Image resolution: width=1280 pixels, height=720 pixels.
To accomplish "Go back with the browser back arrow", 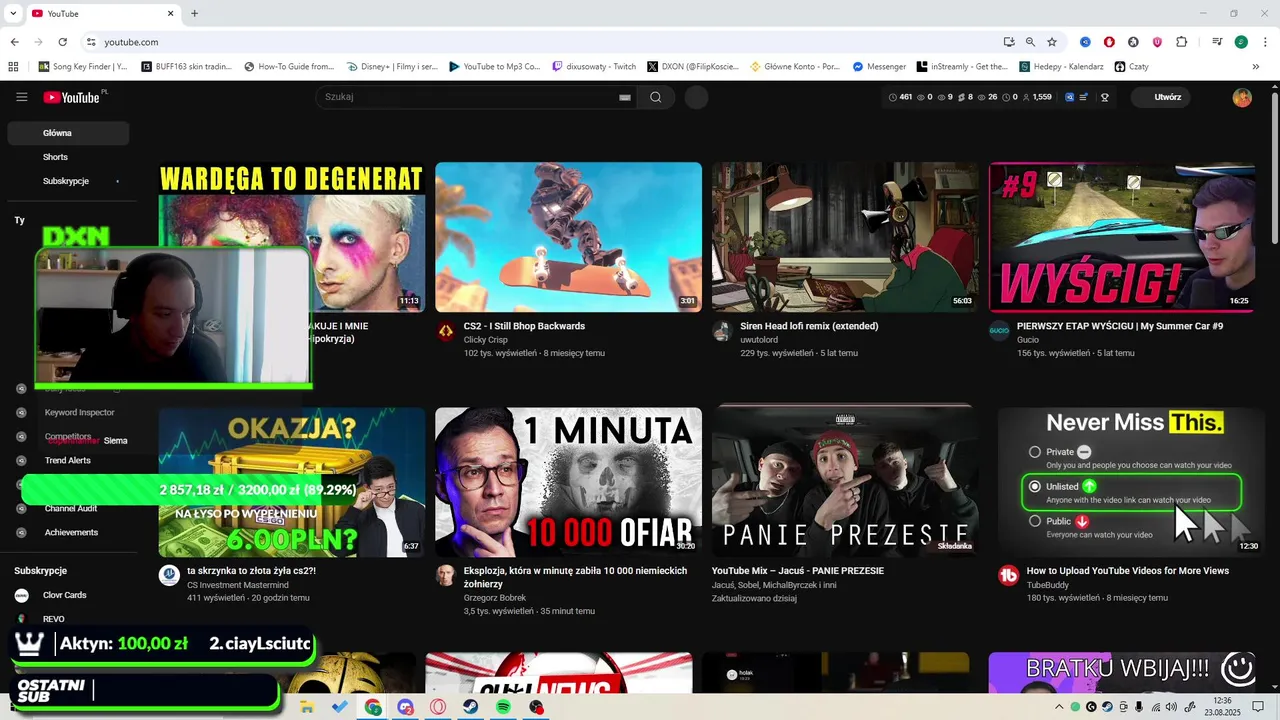I will (14, 42).
